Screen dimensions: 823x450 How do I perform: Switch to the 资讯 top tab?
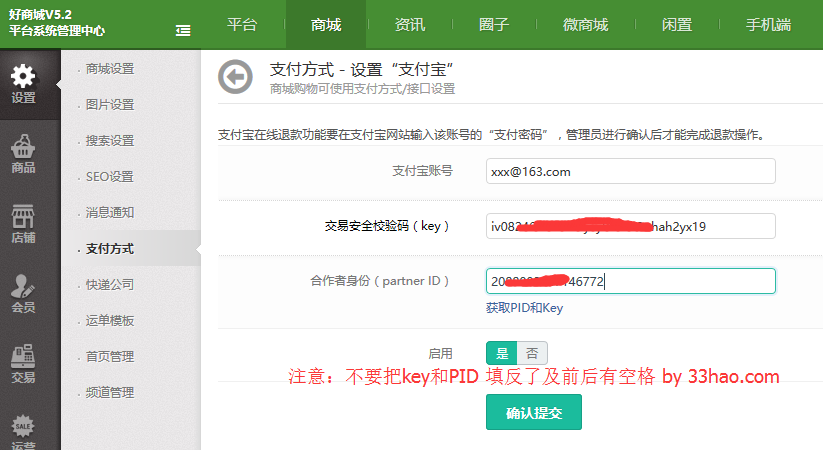tap(410, 25)
